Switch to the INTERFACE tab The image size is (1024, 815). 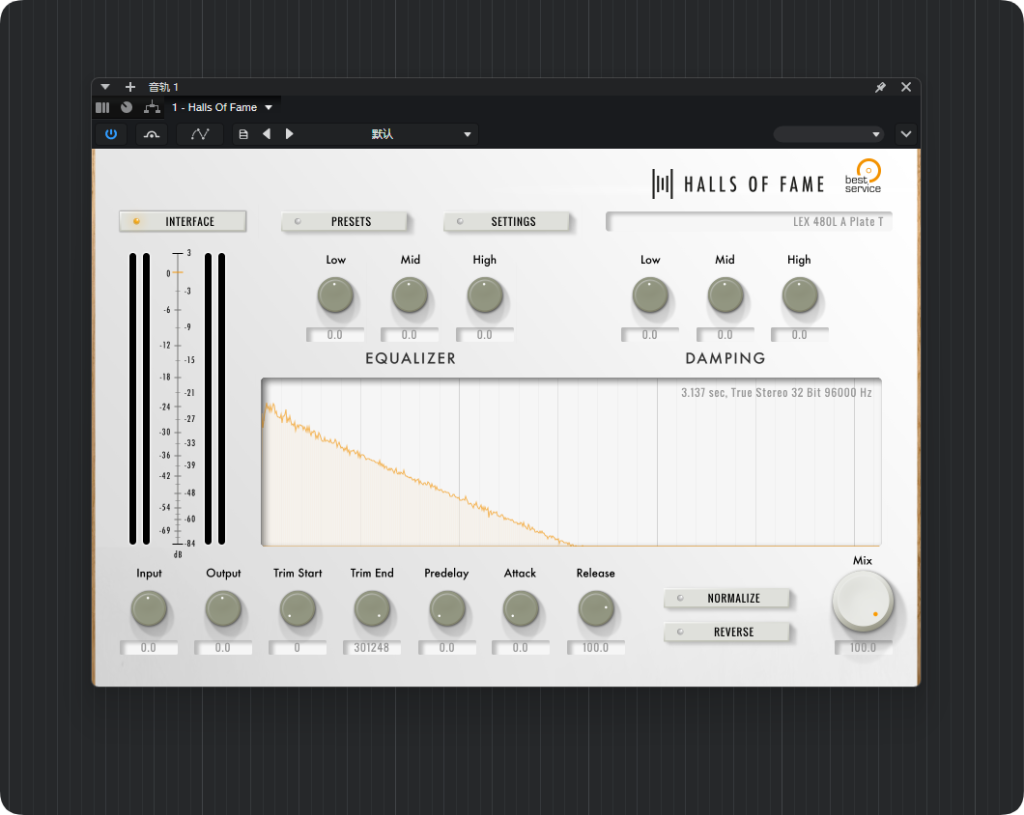tap(183, 221)
